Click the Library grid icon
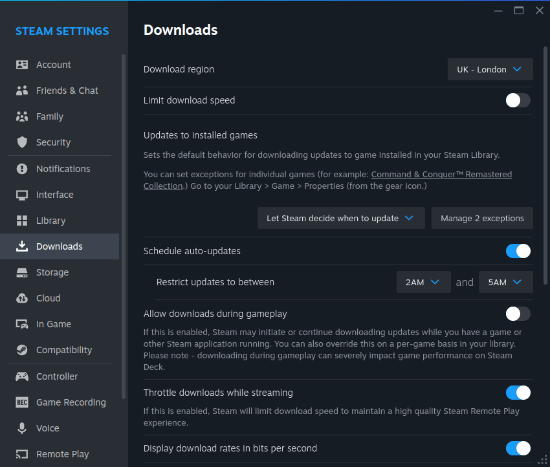This screenshot has height=467, width=550. (22, 221)
